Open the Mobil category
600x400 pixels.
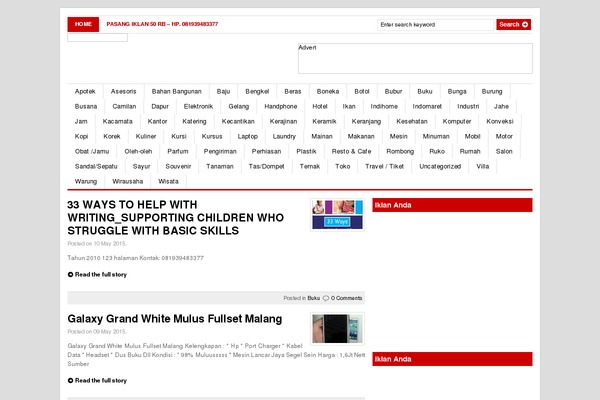pos(472,136)
